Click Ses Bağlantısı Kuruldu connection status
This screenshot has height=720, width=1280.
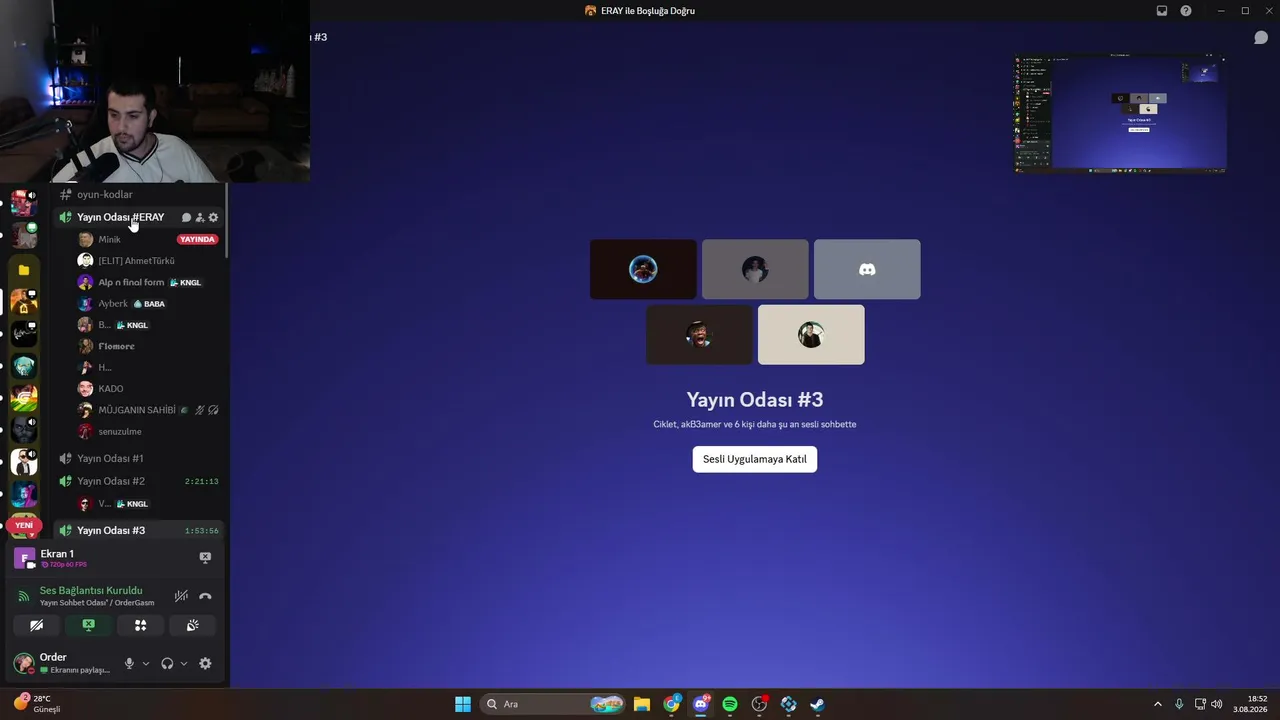pyautogui.click(x=91, y=590)
